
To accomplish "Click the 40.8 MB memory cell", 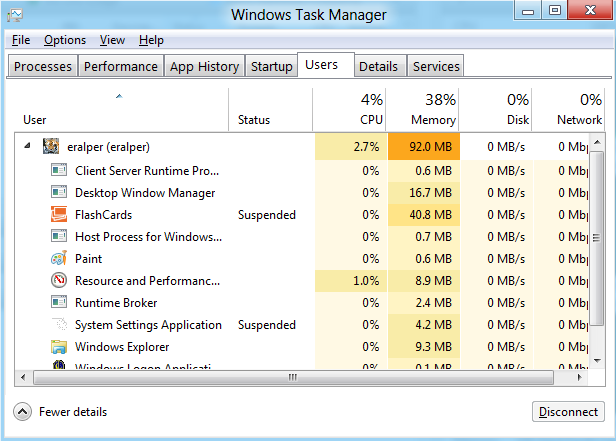I will 424,214.
